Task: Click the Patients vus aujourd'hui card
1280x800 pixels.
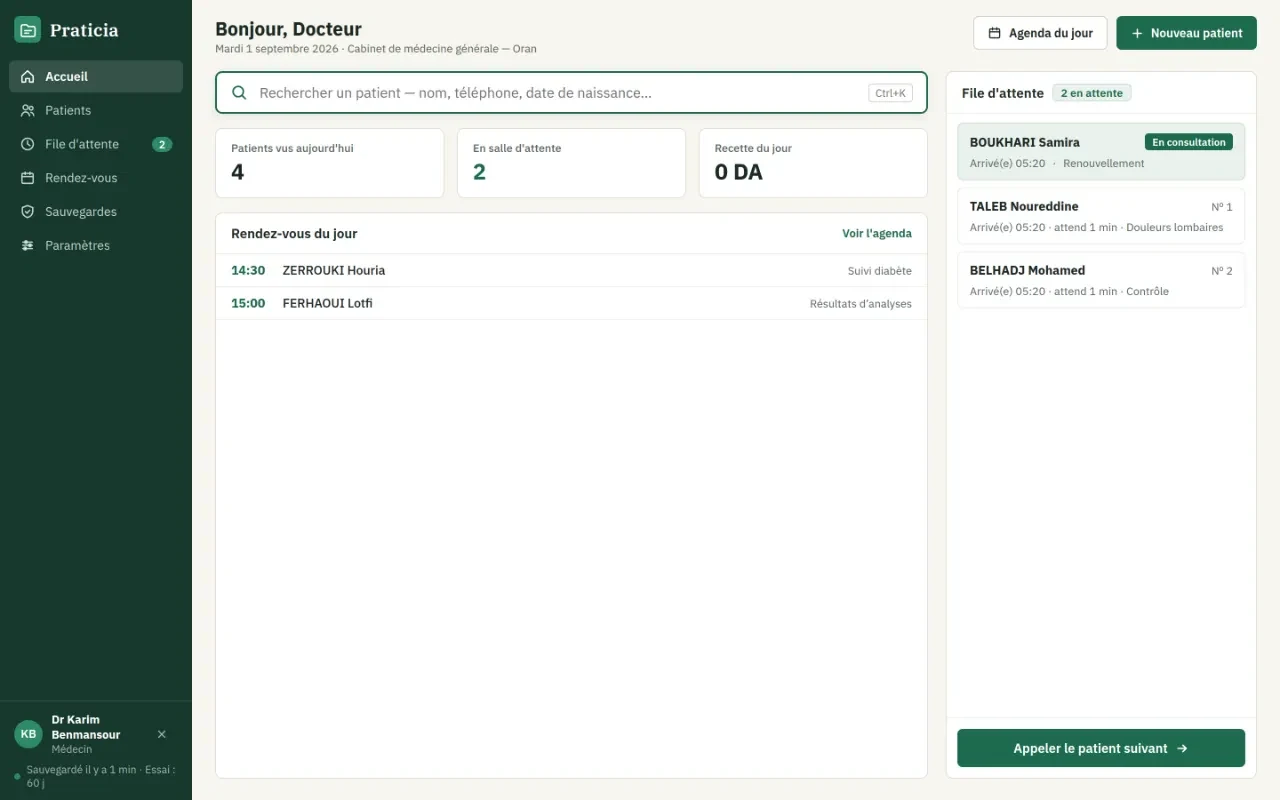Action: click(x=330, y=163)
